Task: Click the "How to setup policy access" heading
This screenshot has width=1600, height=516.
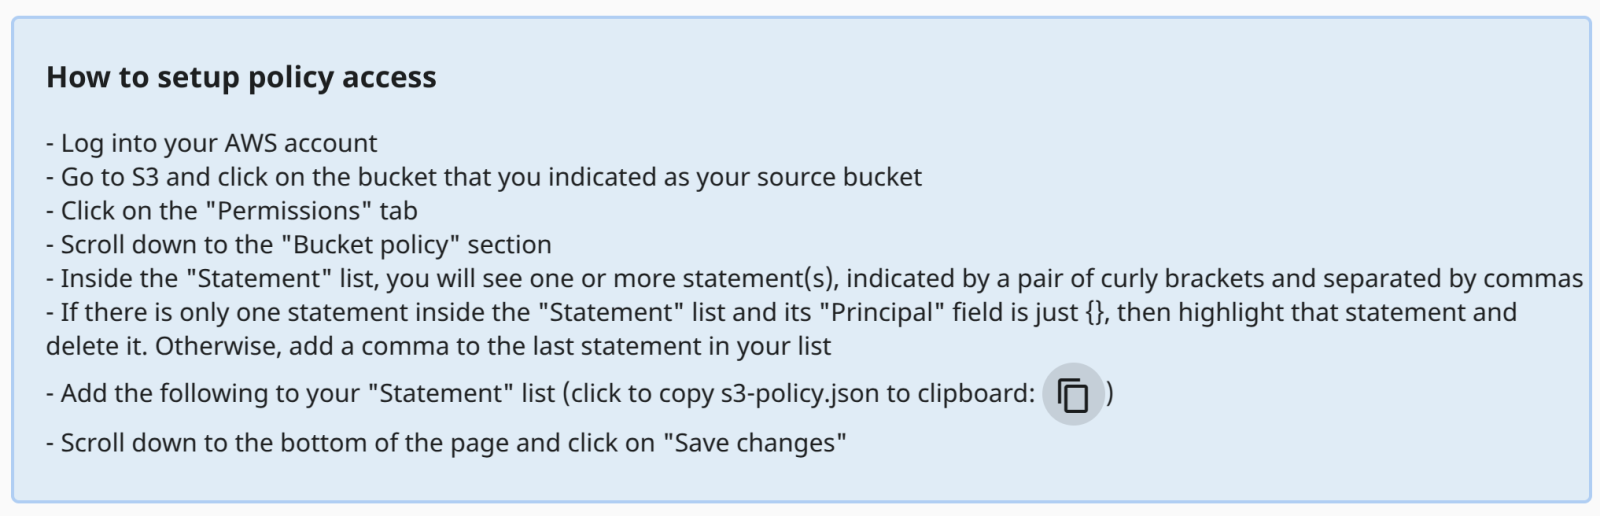Action: [241, 77]
